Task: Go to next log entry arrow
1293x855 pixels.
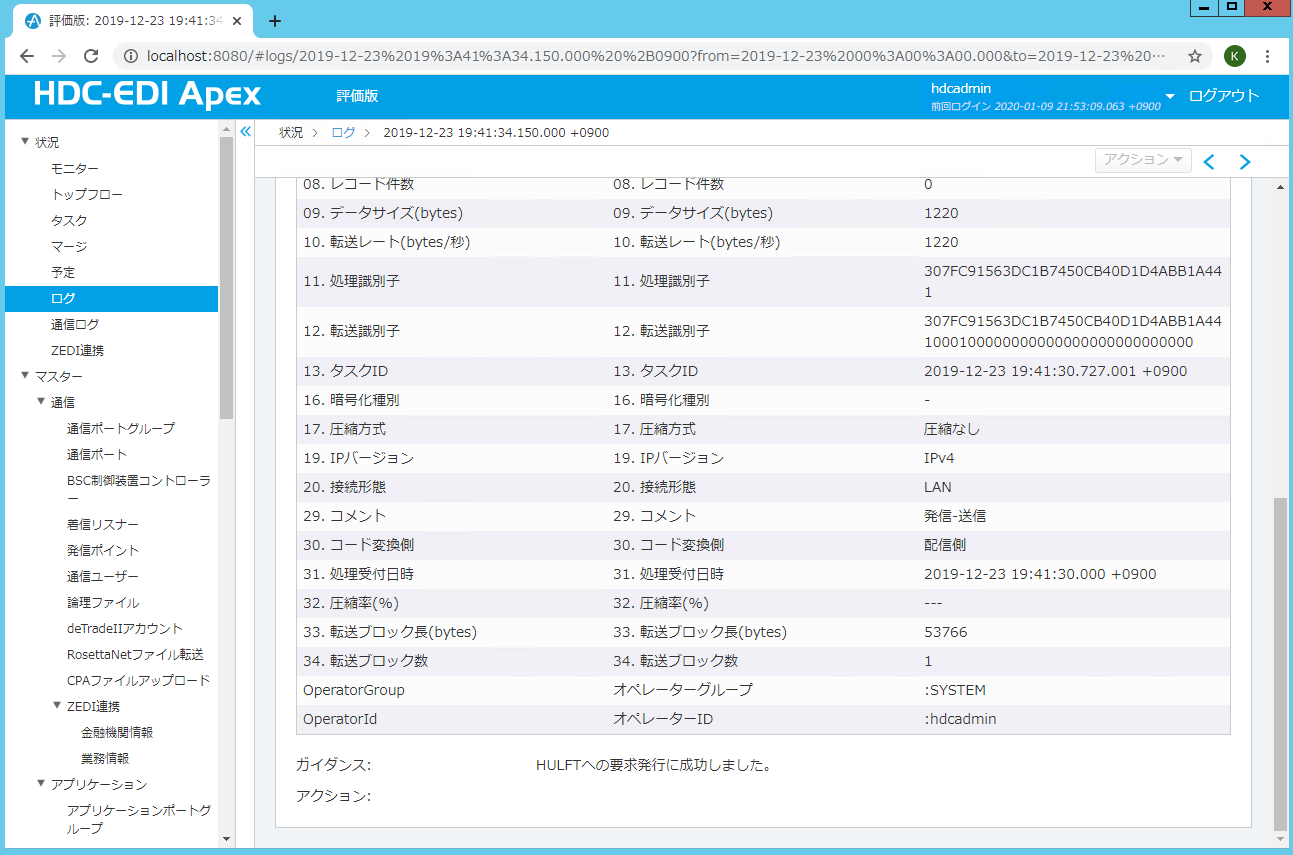Action: coord(1245,162)
